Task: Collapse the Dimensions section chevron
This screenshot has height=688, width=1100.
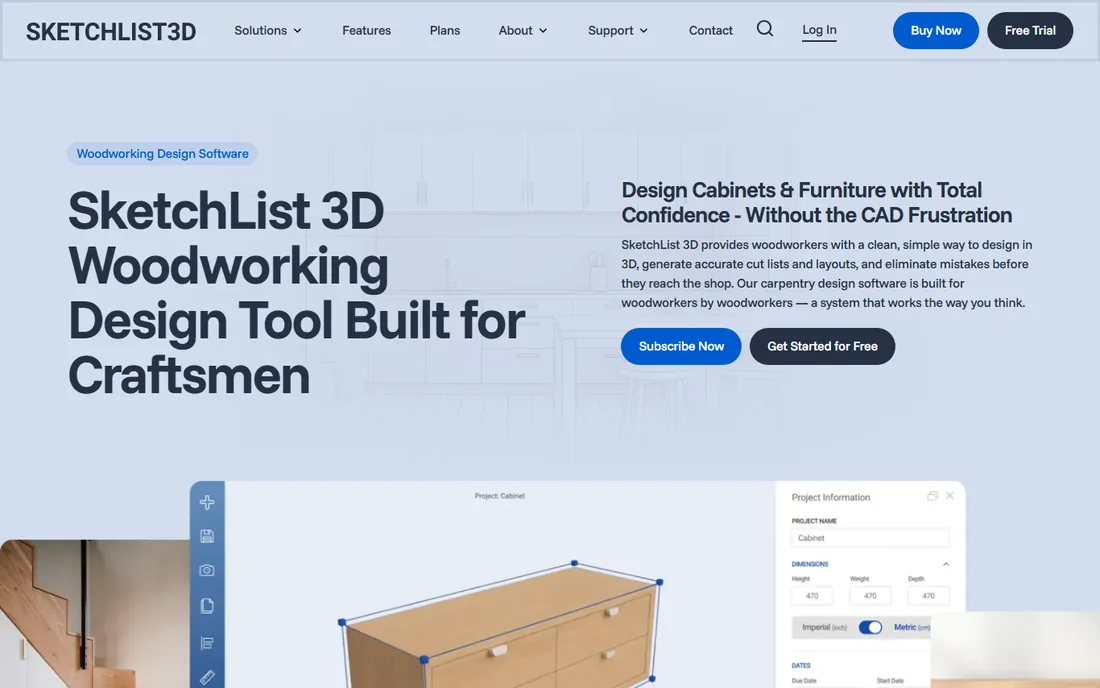Action: (946, 564)
